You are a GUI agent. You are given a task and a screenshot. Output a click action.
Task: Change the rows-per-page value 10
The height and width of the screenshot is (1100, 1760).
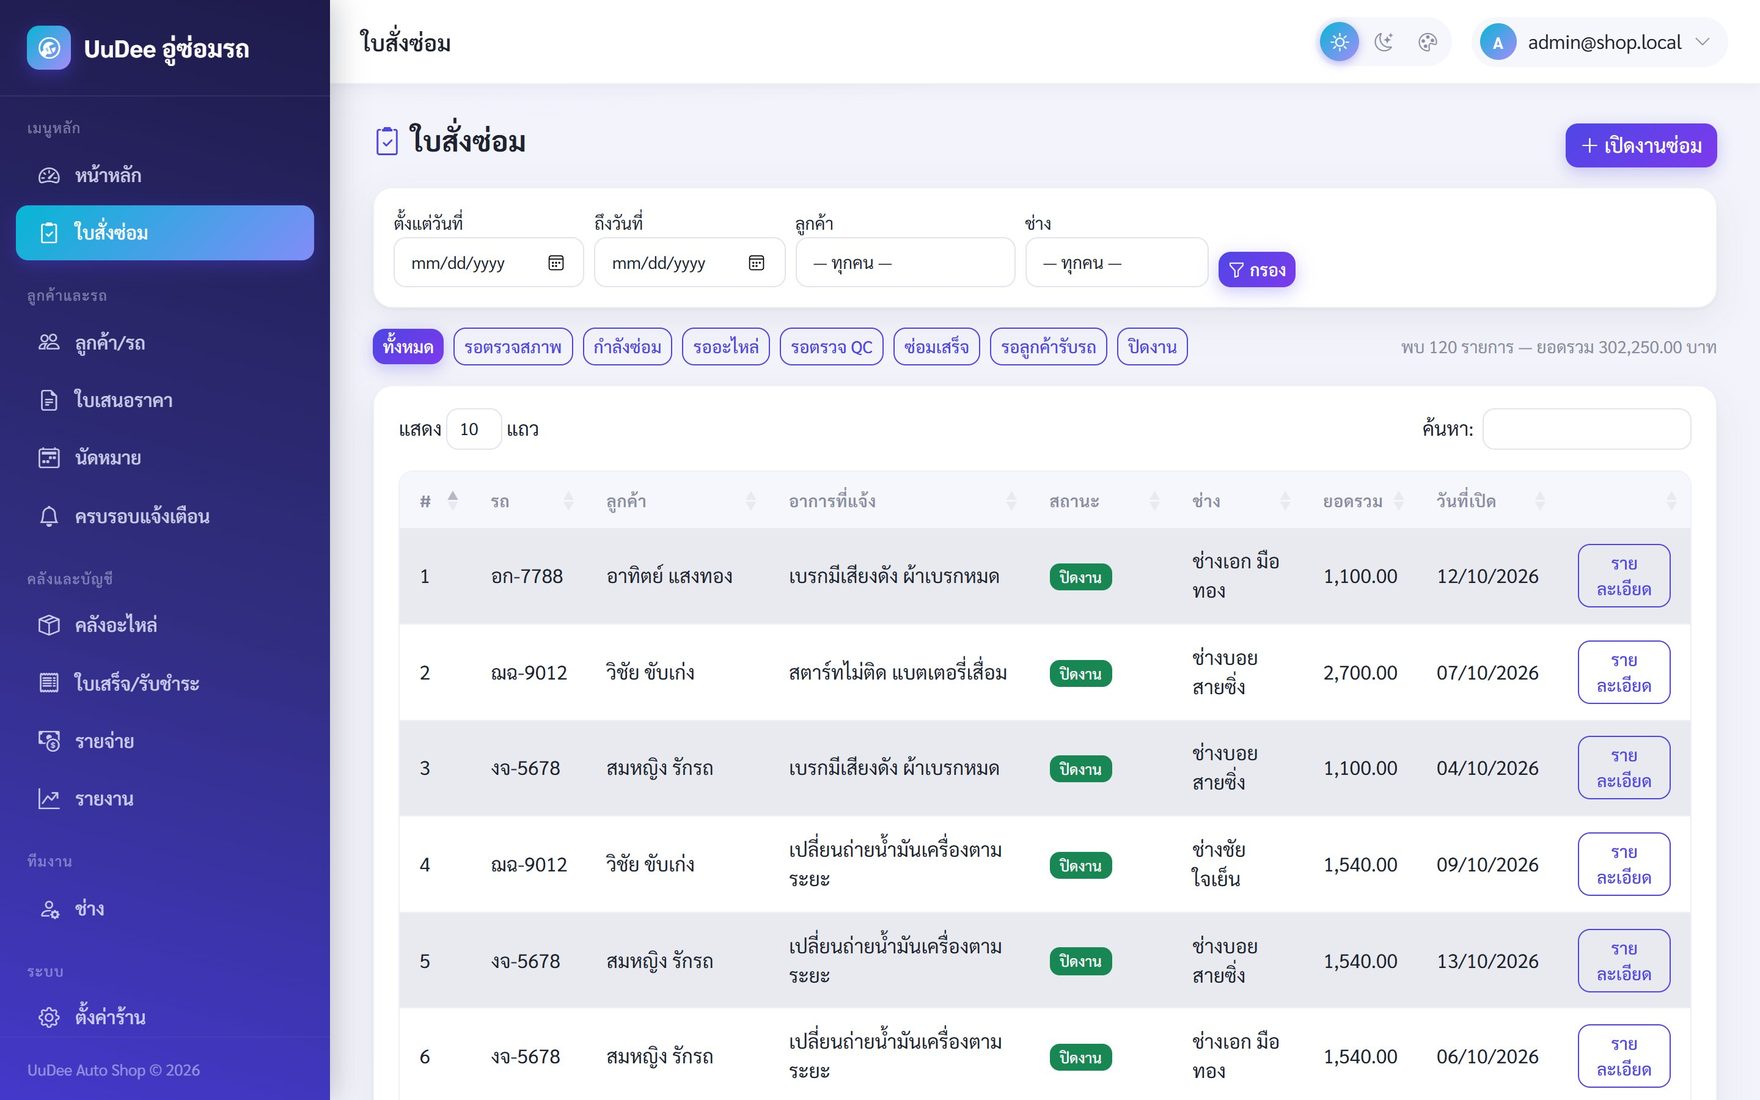point(473,429)
